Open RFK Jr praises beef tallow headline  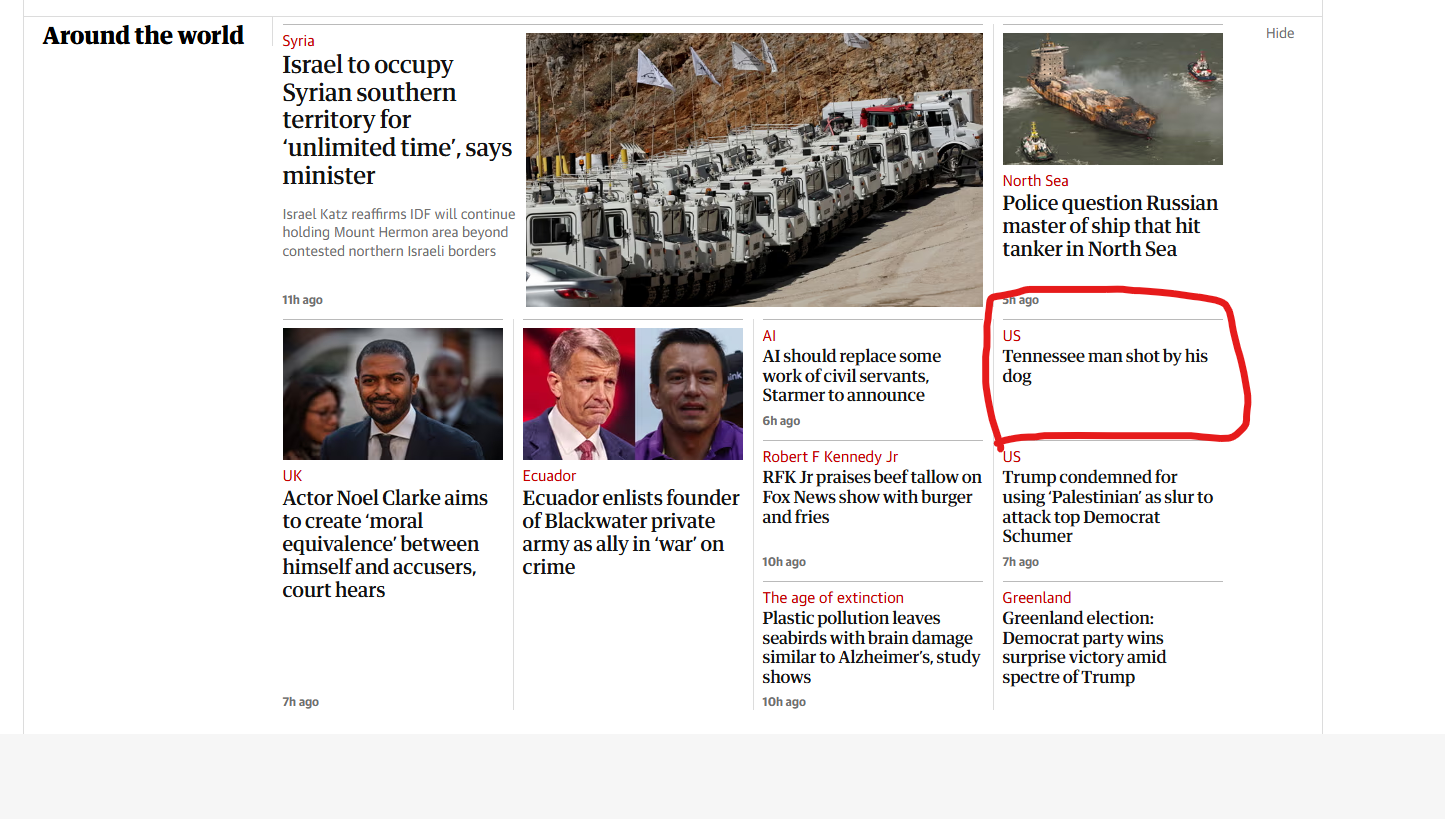click(x=872, y=497)
